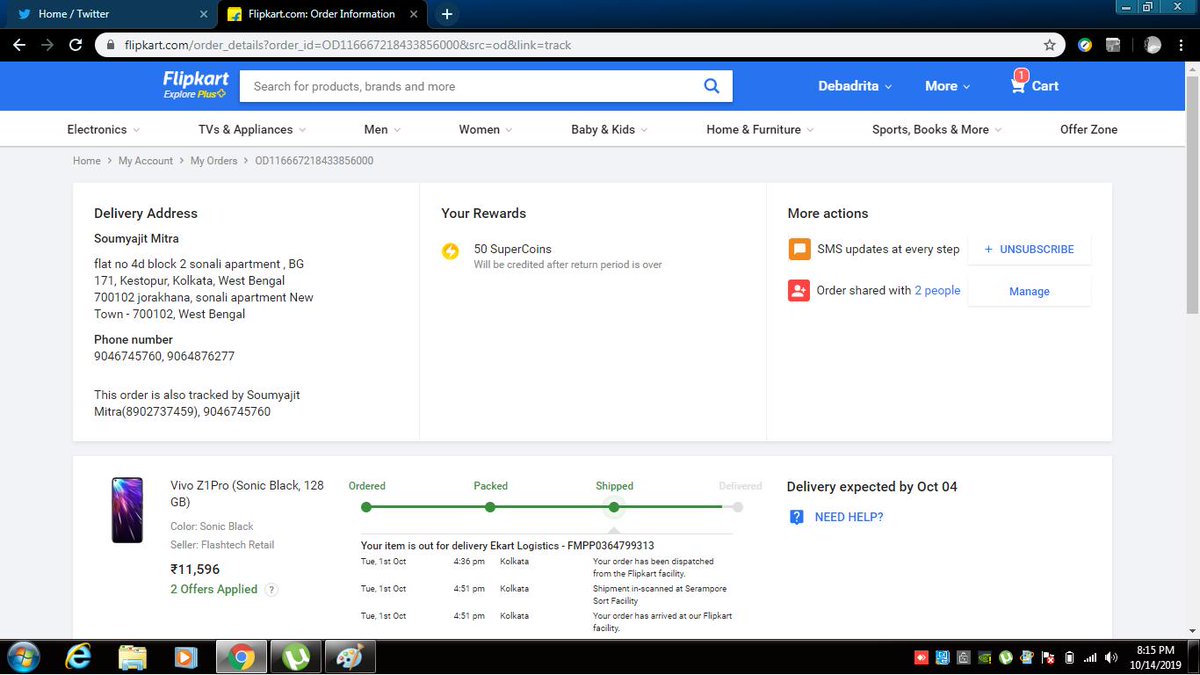Expand Sports, Books & More menu
This screenshot has height=675, width=1200.
click(936, 130)
